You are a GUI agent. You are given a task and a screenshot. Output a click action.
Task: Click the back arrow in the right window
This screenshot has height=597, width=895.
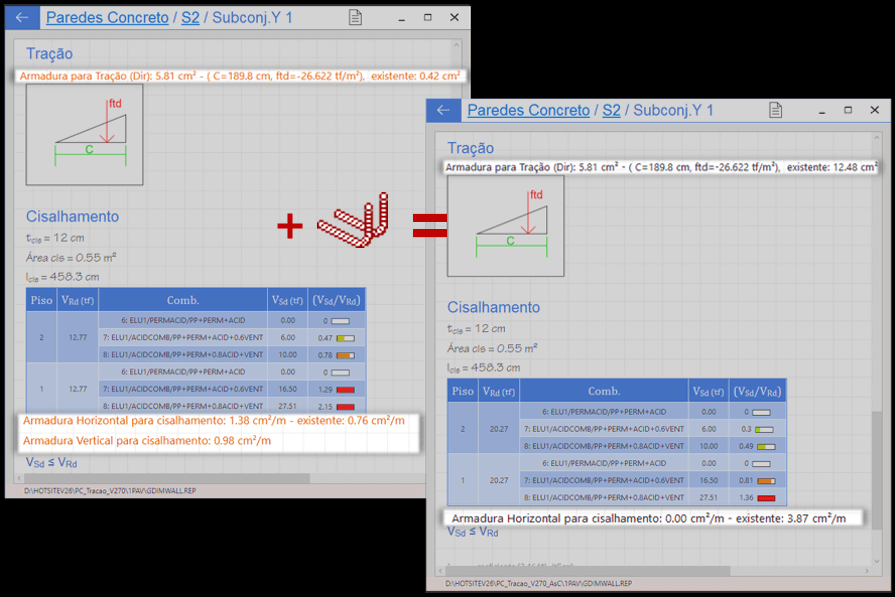click(443, 111)
